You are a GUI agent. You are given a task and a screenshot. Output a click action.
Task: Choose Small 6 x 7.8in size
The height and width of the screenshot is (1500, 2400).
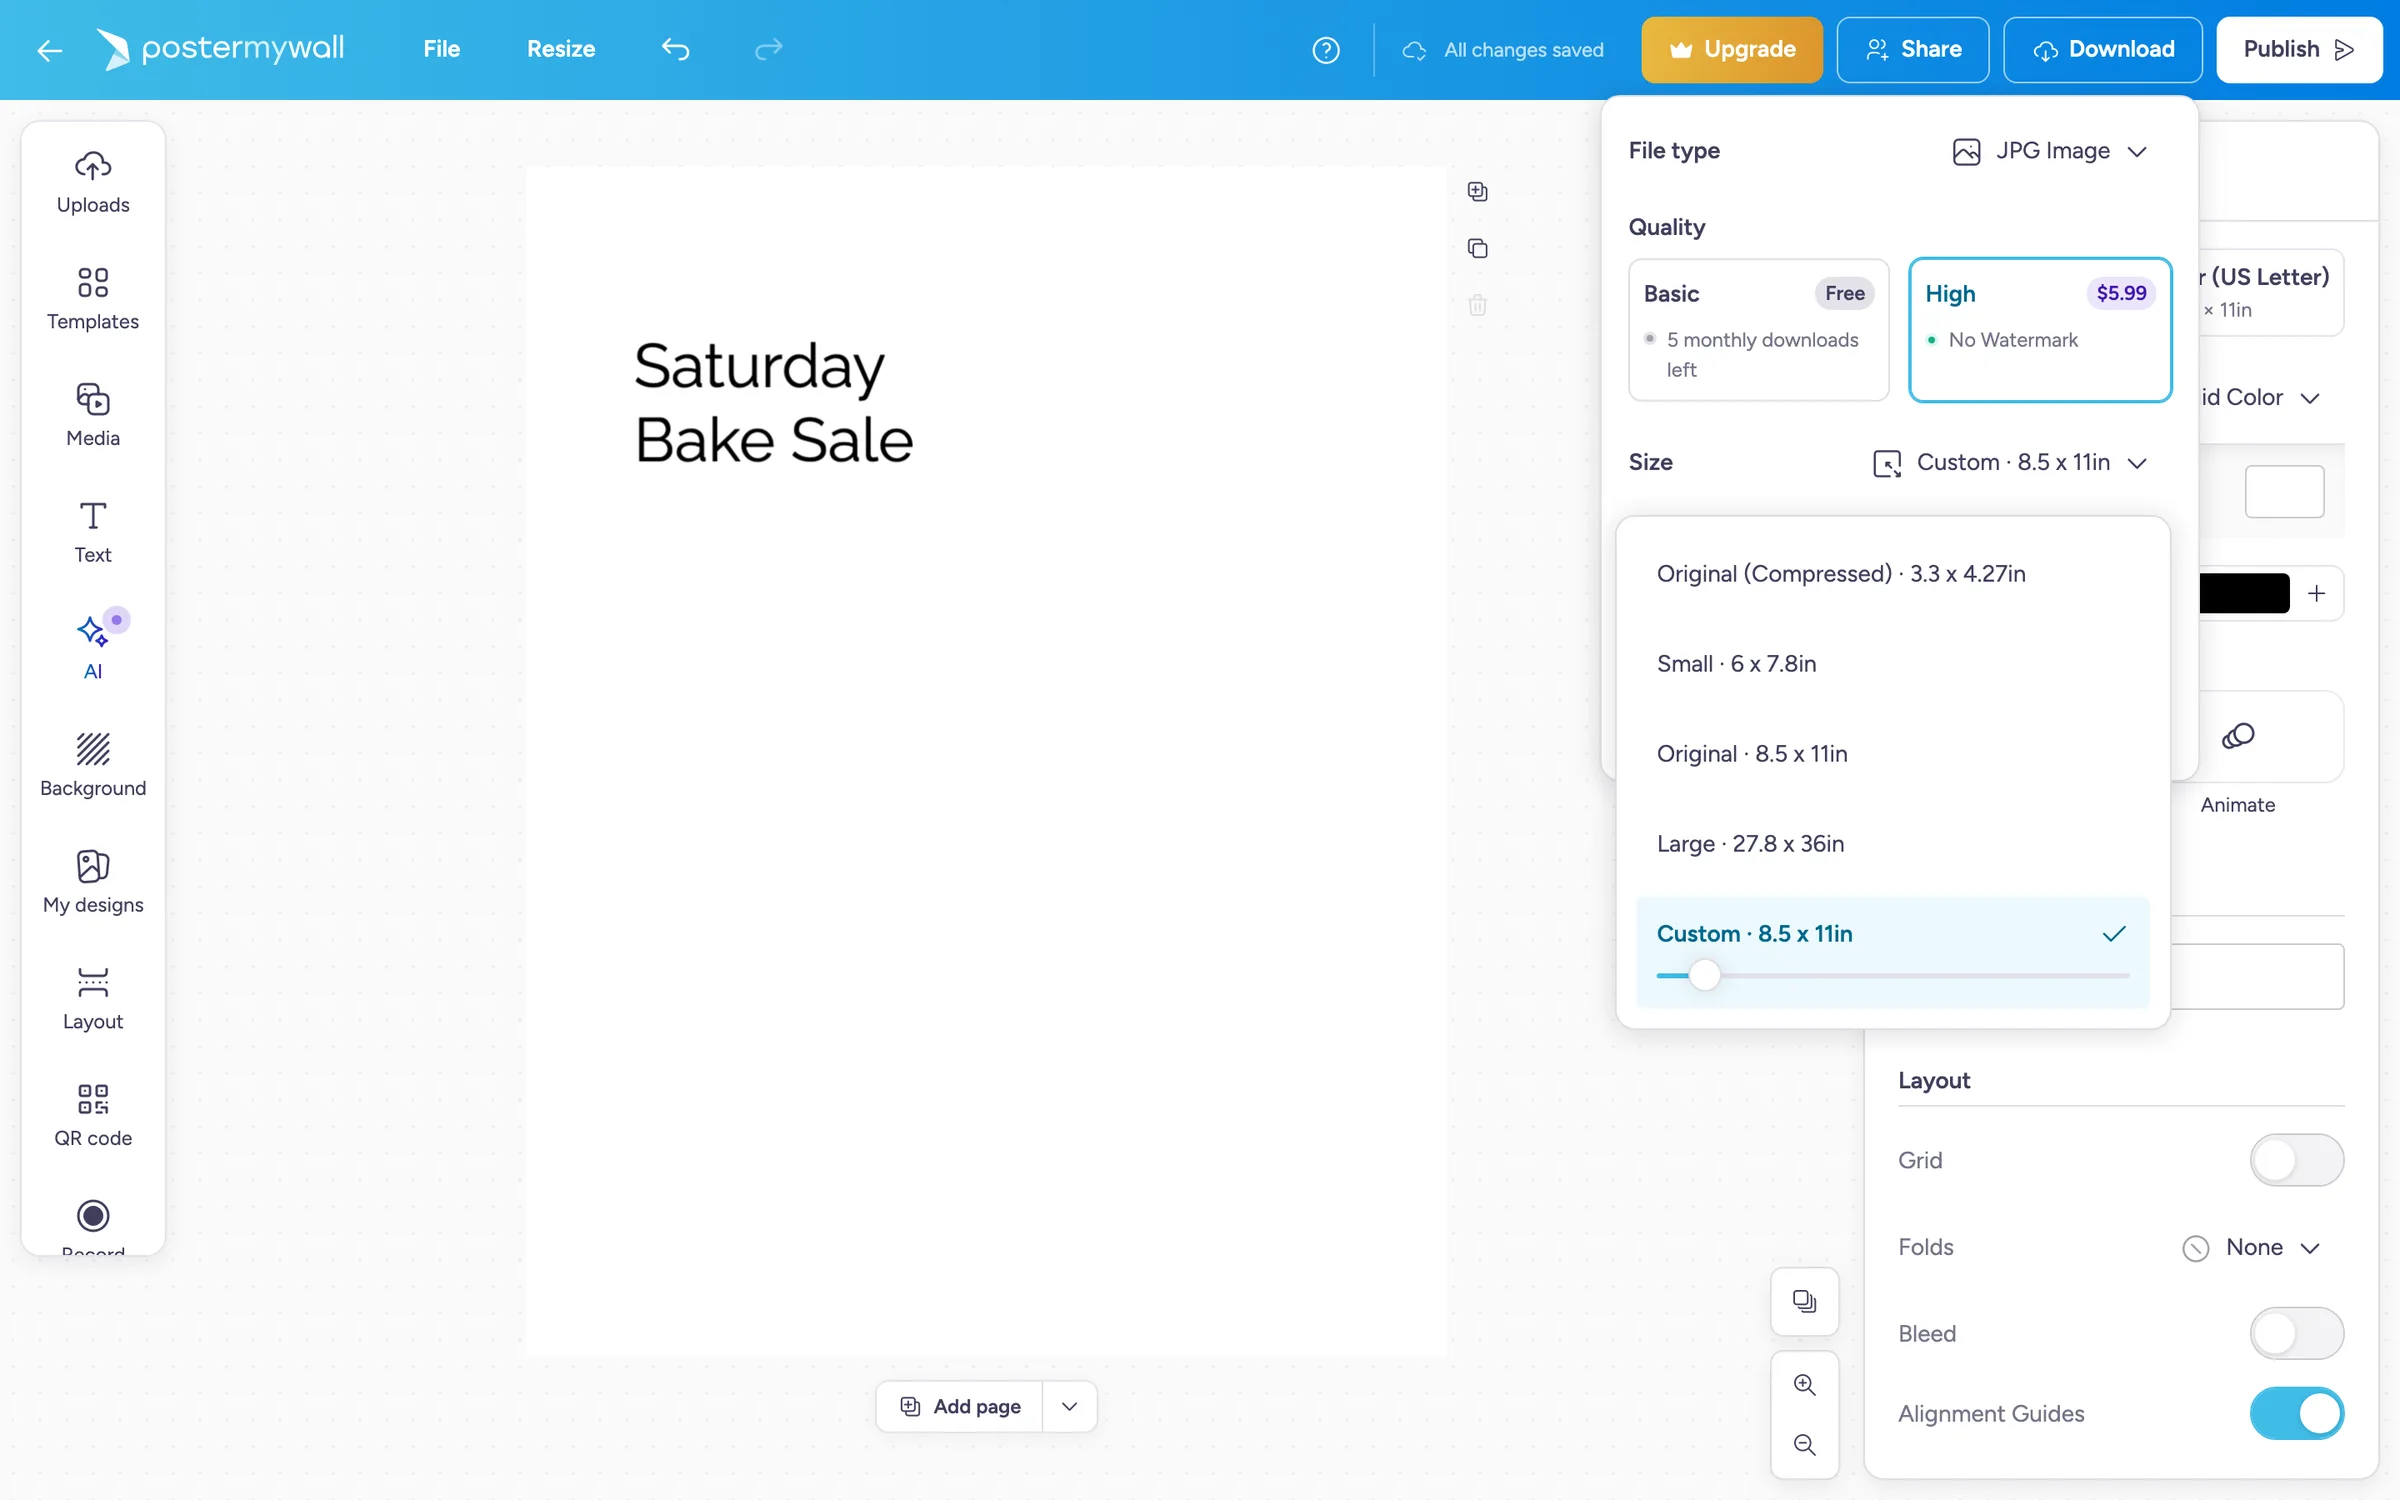1892,663
